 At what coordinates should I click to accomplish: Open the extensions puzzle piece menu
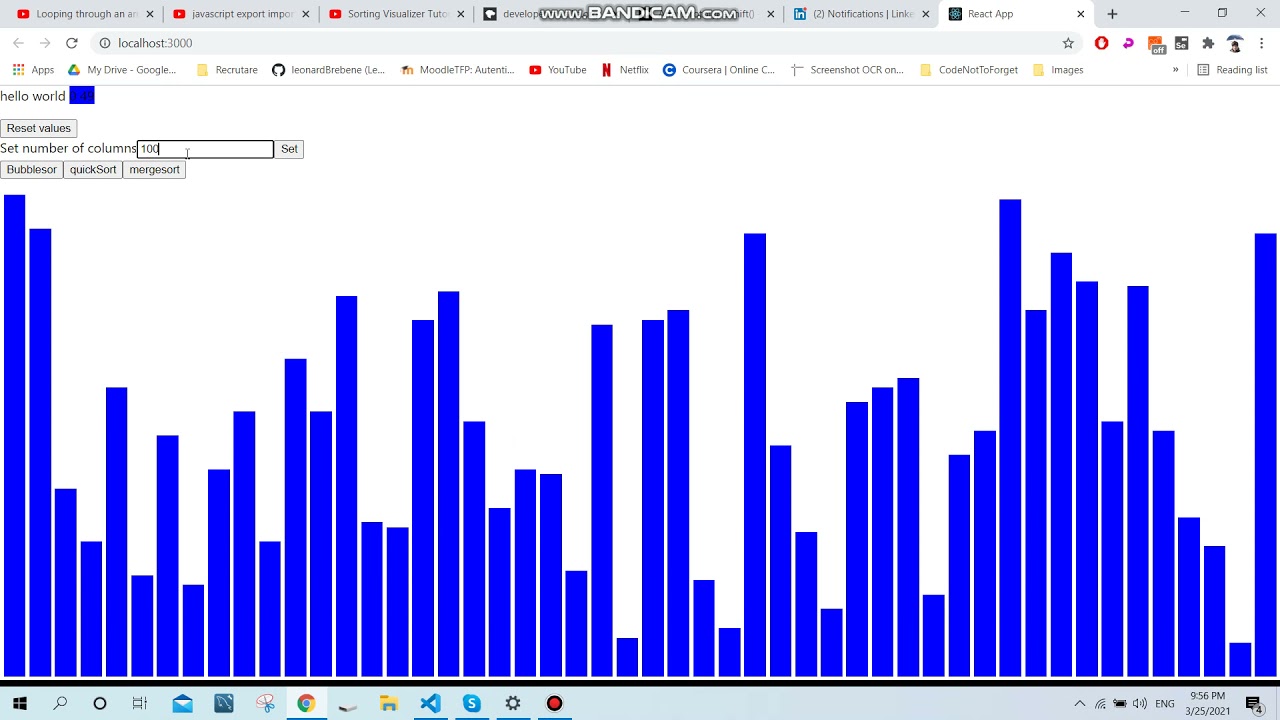coord(1208,43)
